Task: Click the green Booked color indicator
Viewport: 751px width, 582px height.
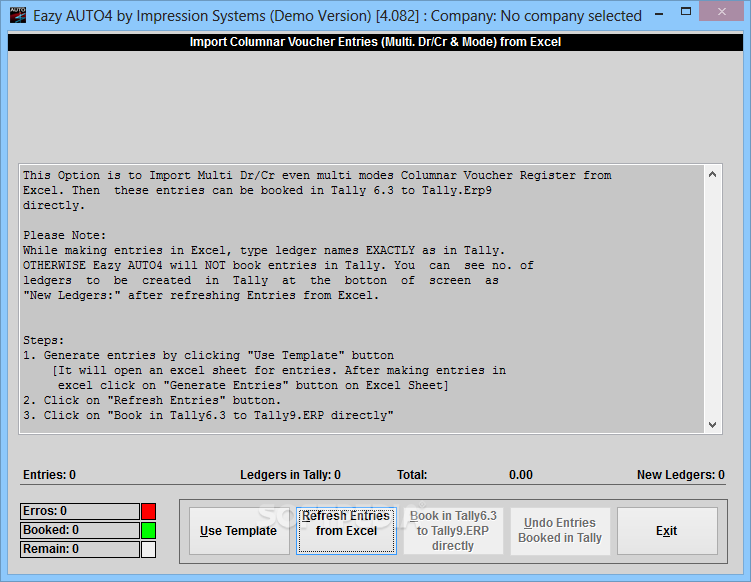Action: tap(148, 530)
